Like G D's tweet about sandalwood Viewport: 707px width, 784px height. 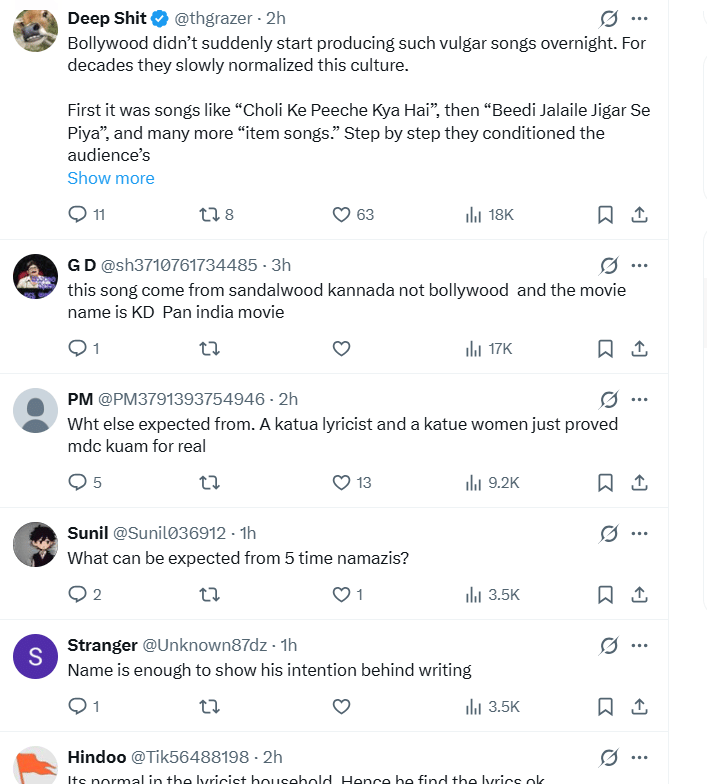[x=341, y=348]
